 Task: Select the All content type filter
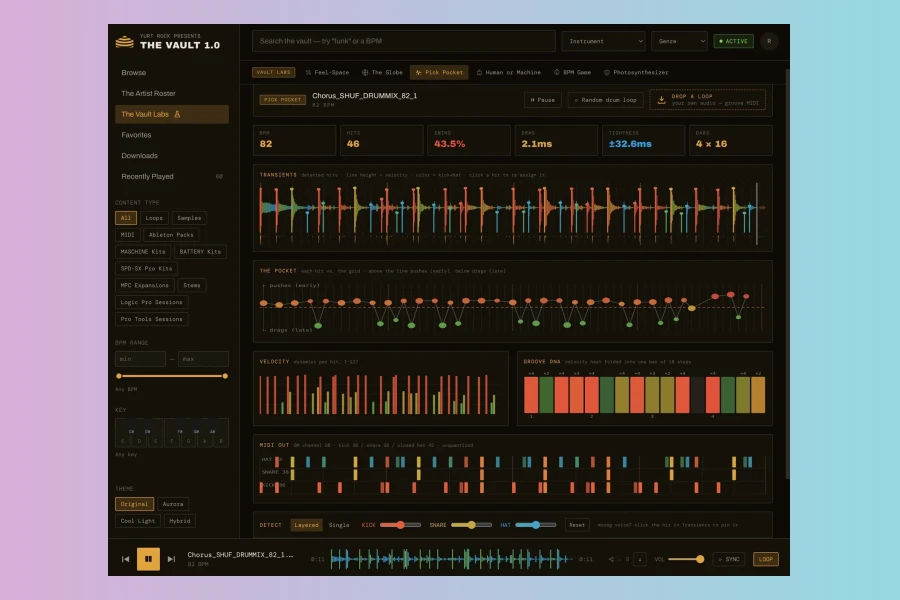click(x=126, y=218)
